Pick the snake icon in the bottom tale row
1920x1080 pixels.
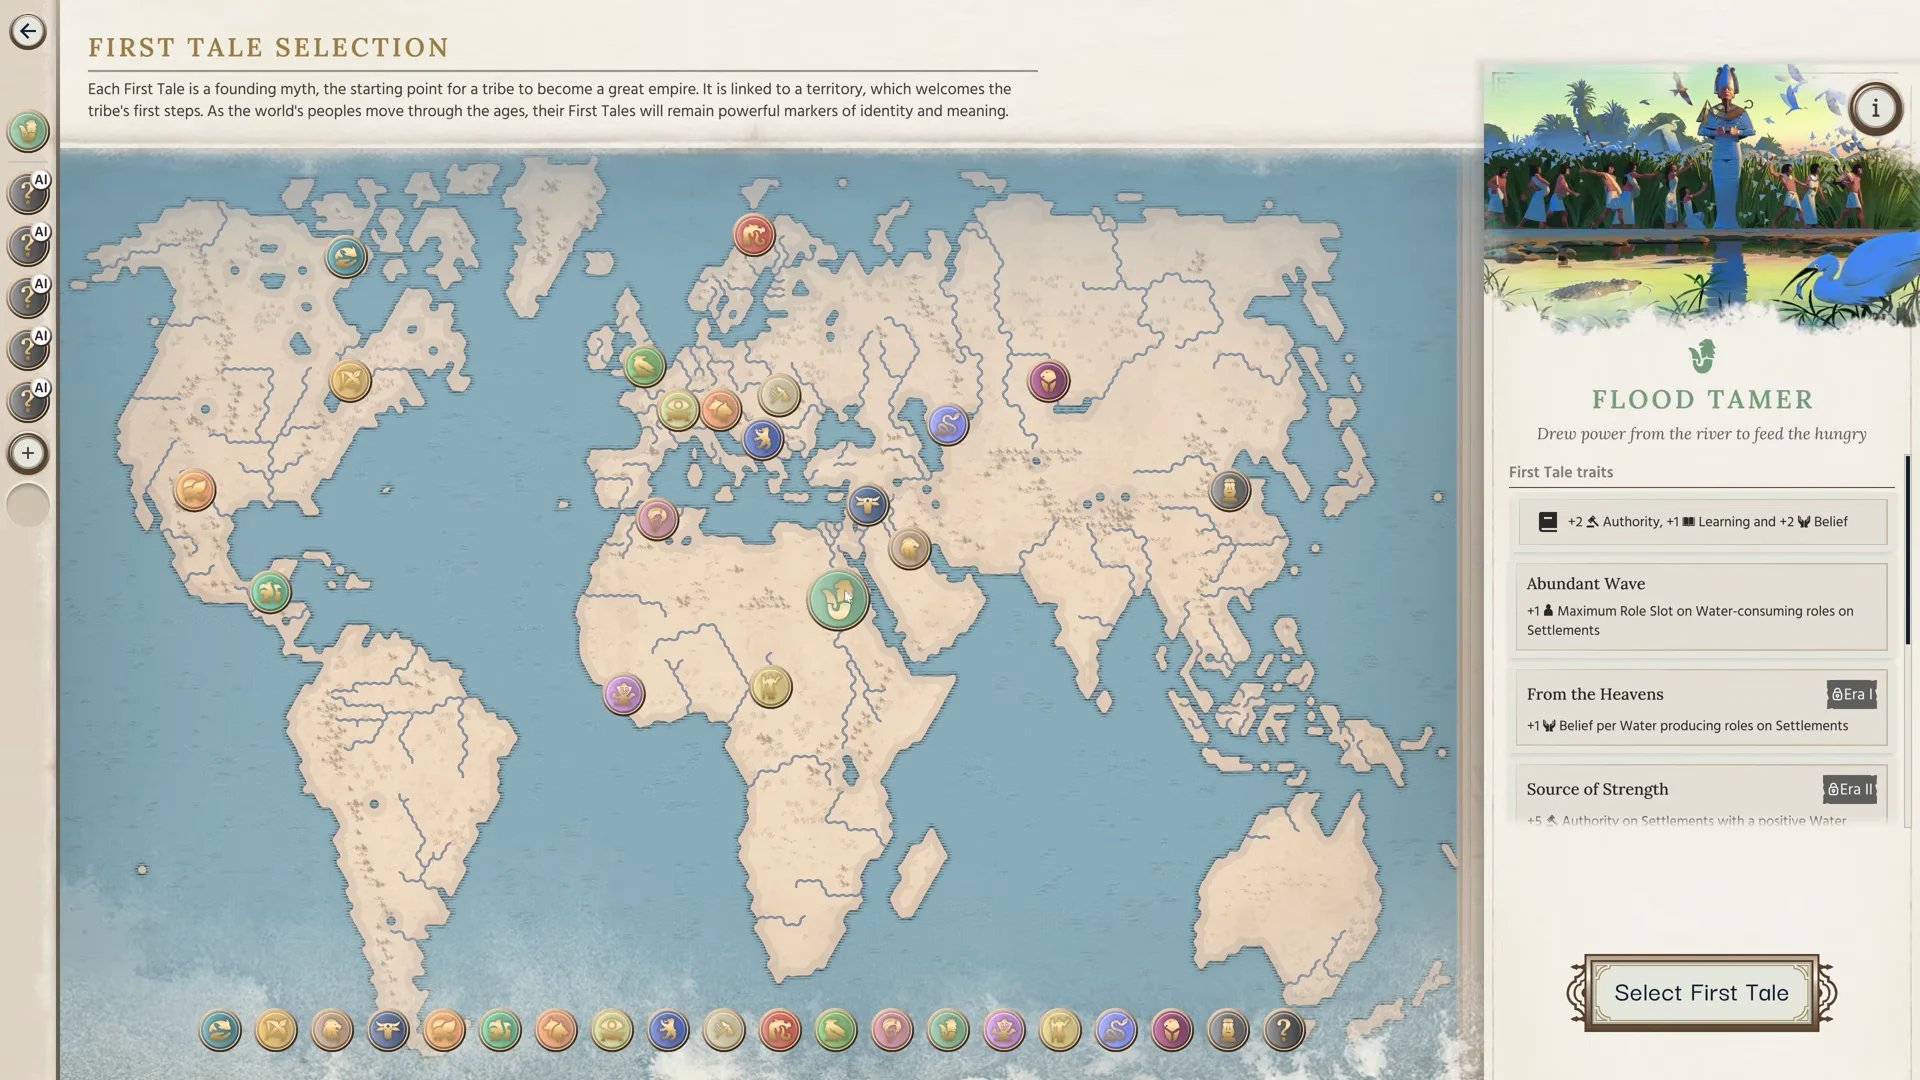click(1116, 1029)
